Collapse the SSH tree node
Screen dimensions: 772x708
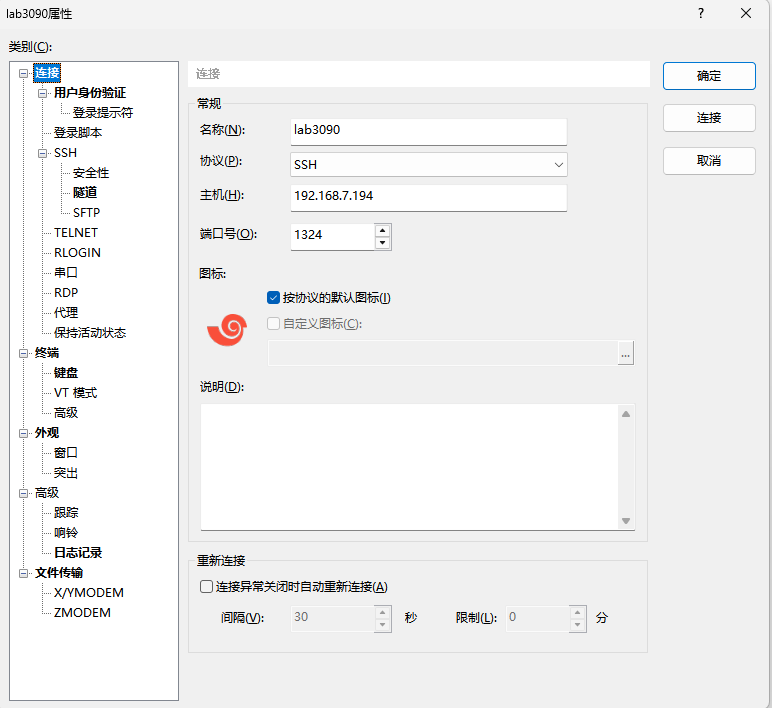pyautogui.click(x=42, y=153)
